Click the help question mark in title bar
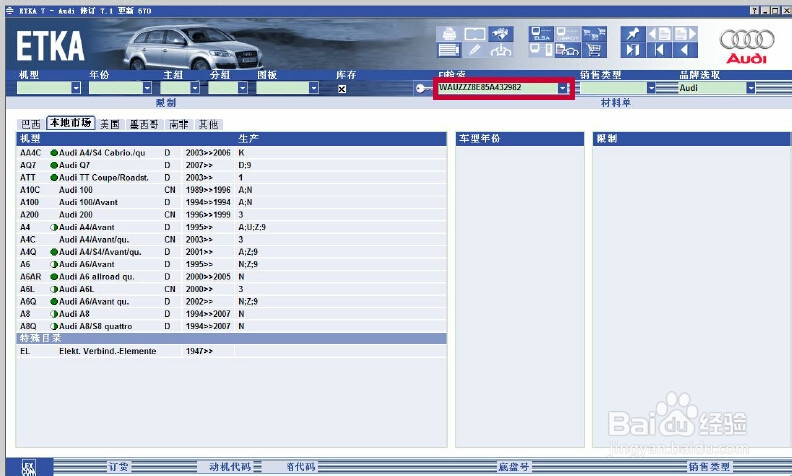 pos(755,10)
